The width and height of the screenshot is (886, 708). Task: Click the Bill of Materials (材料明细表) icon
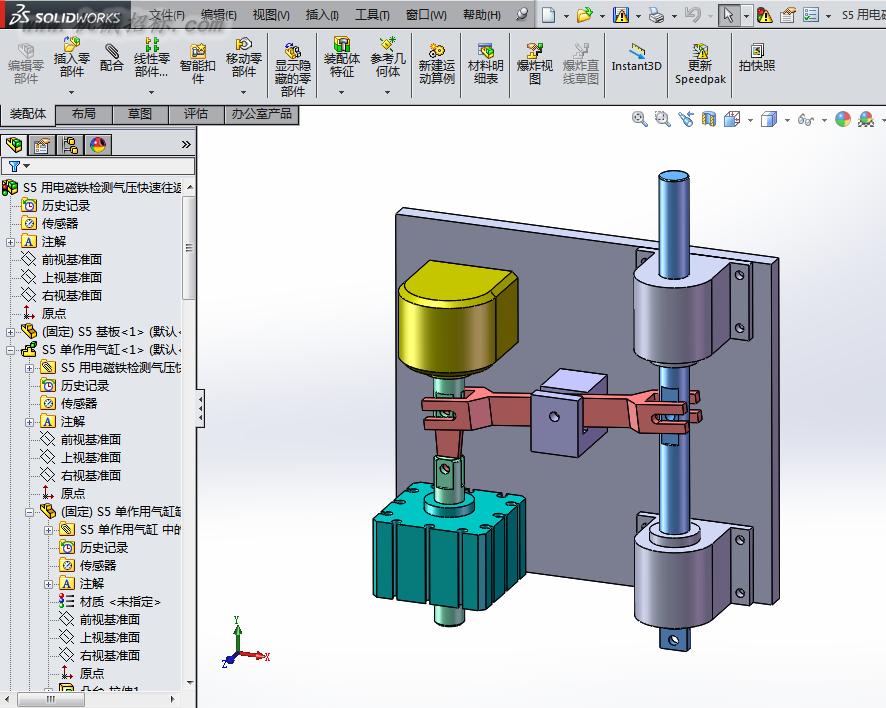tap(485, 64)
